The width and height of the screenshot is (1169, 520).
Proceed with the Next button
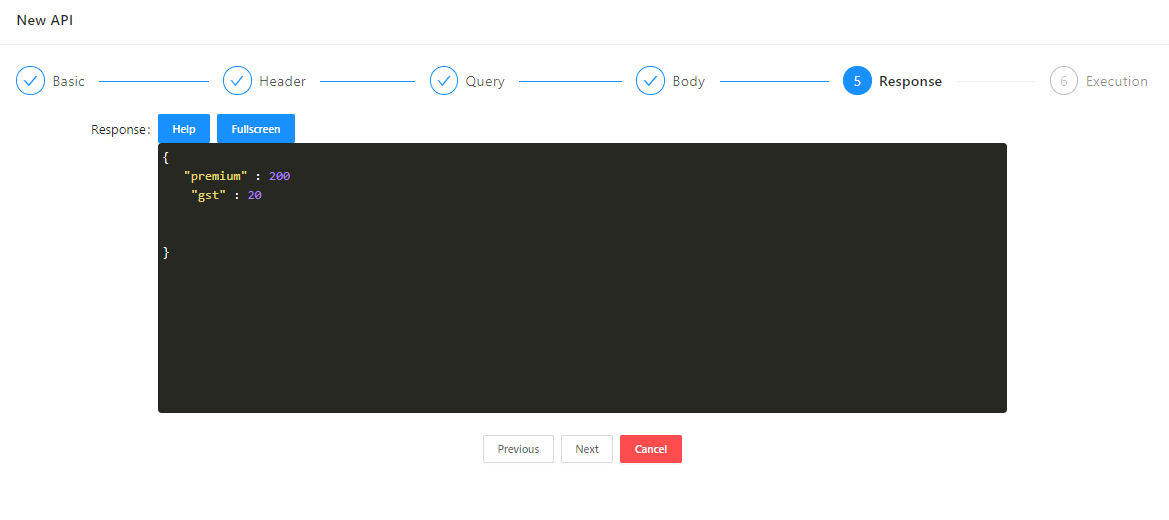[587, 449]
